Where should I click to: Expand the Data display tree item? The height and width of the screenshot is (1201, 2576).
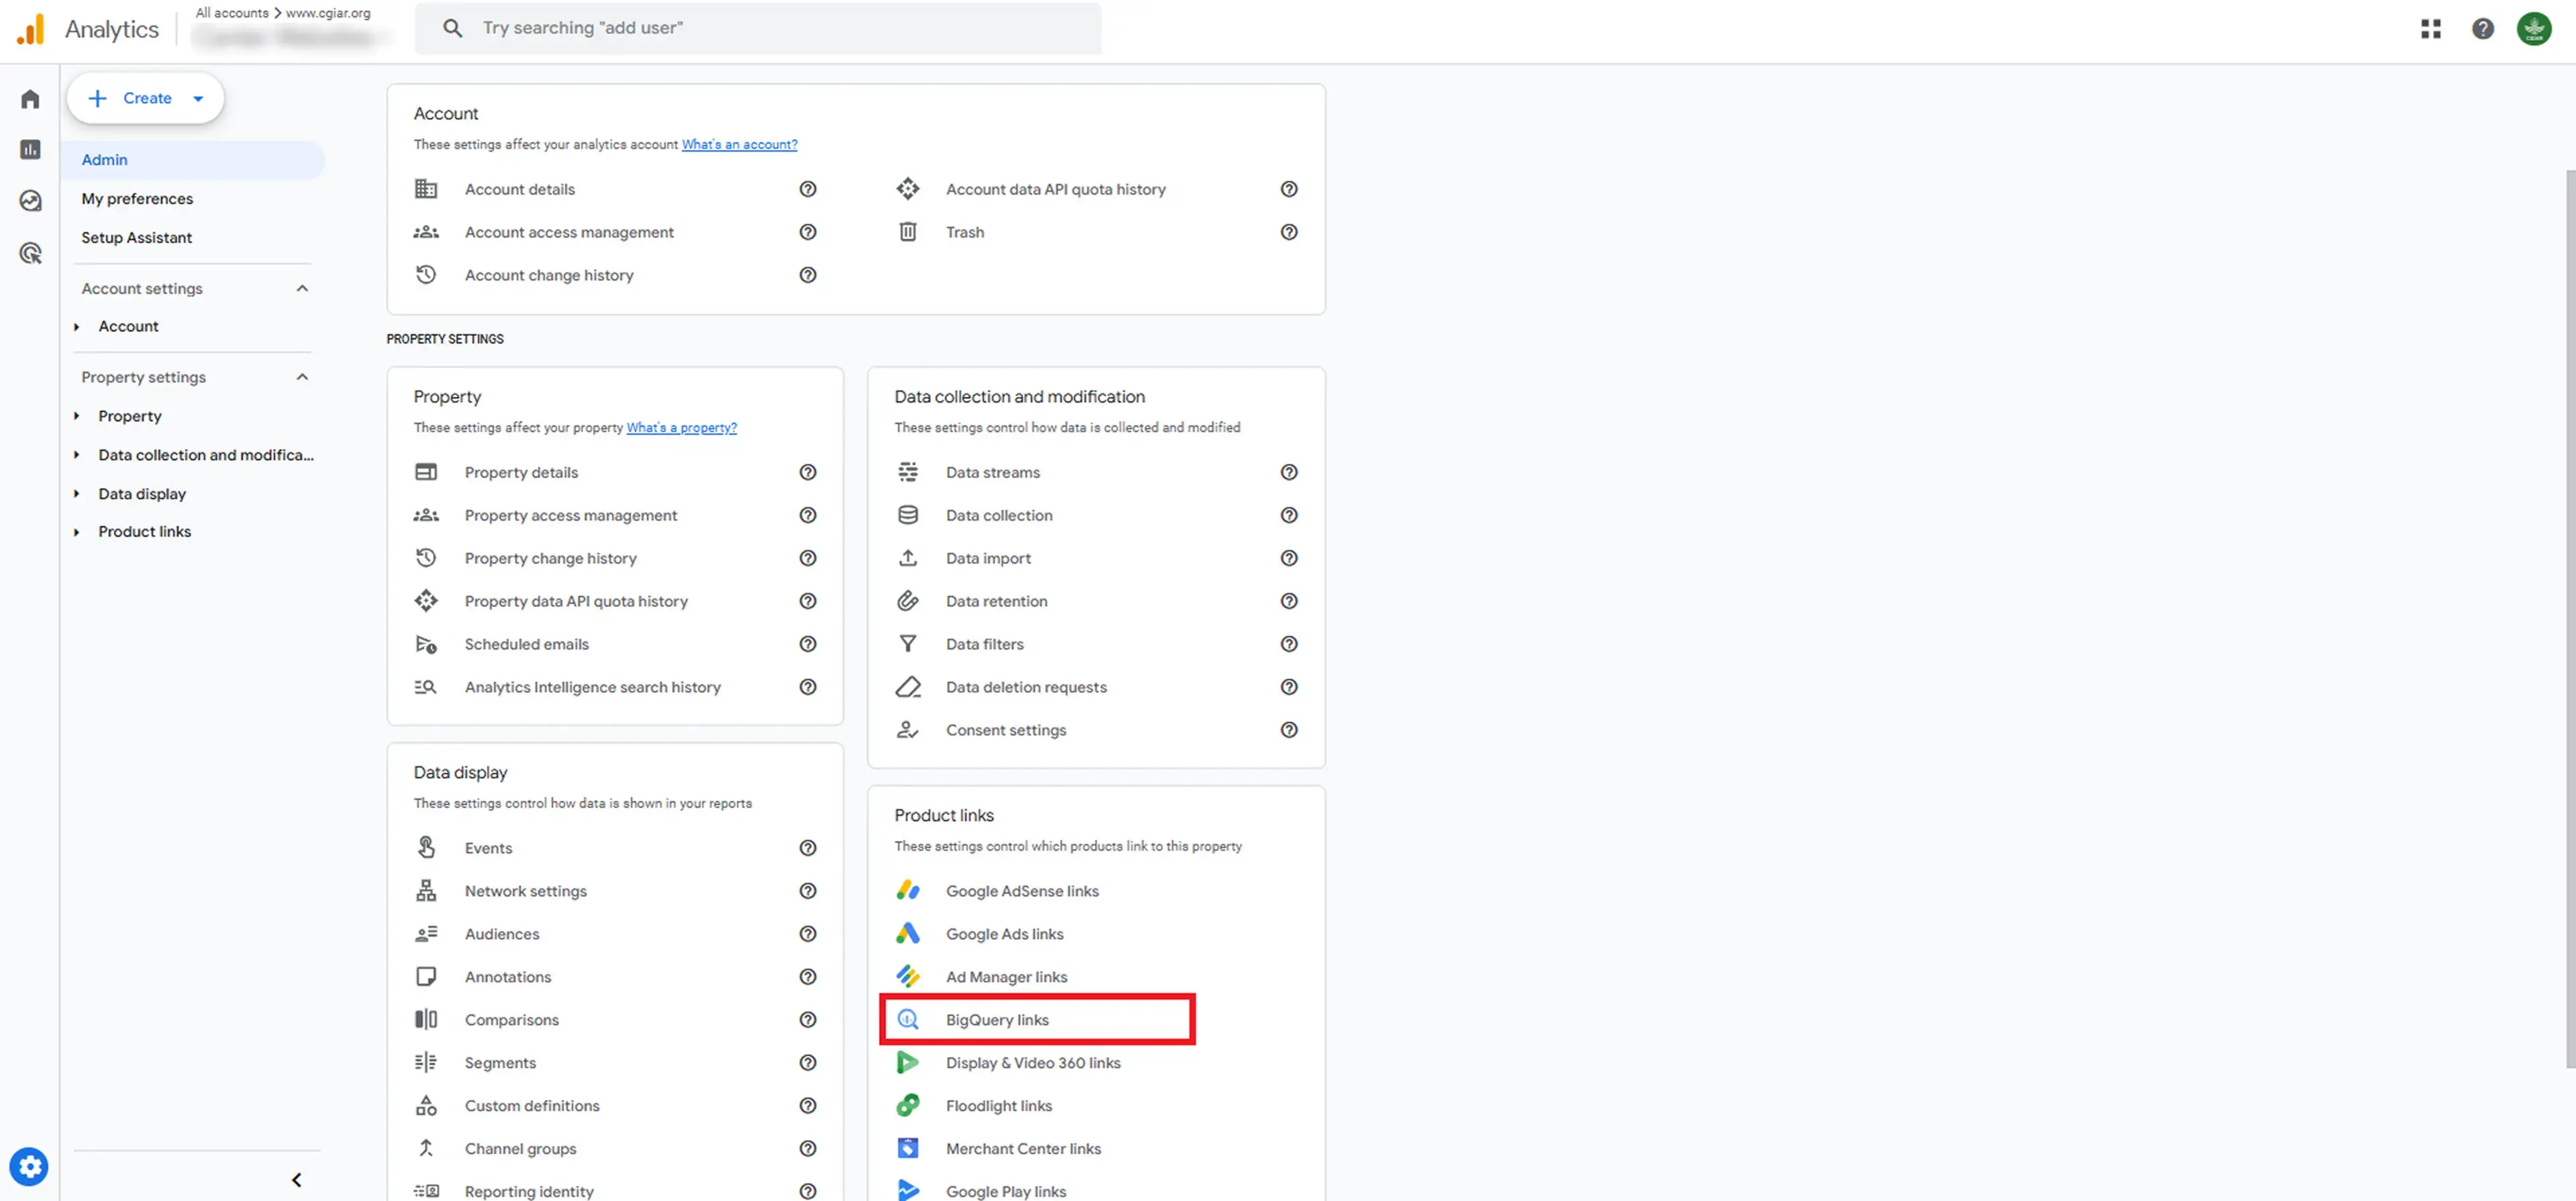77,494
